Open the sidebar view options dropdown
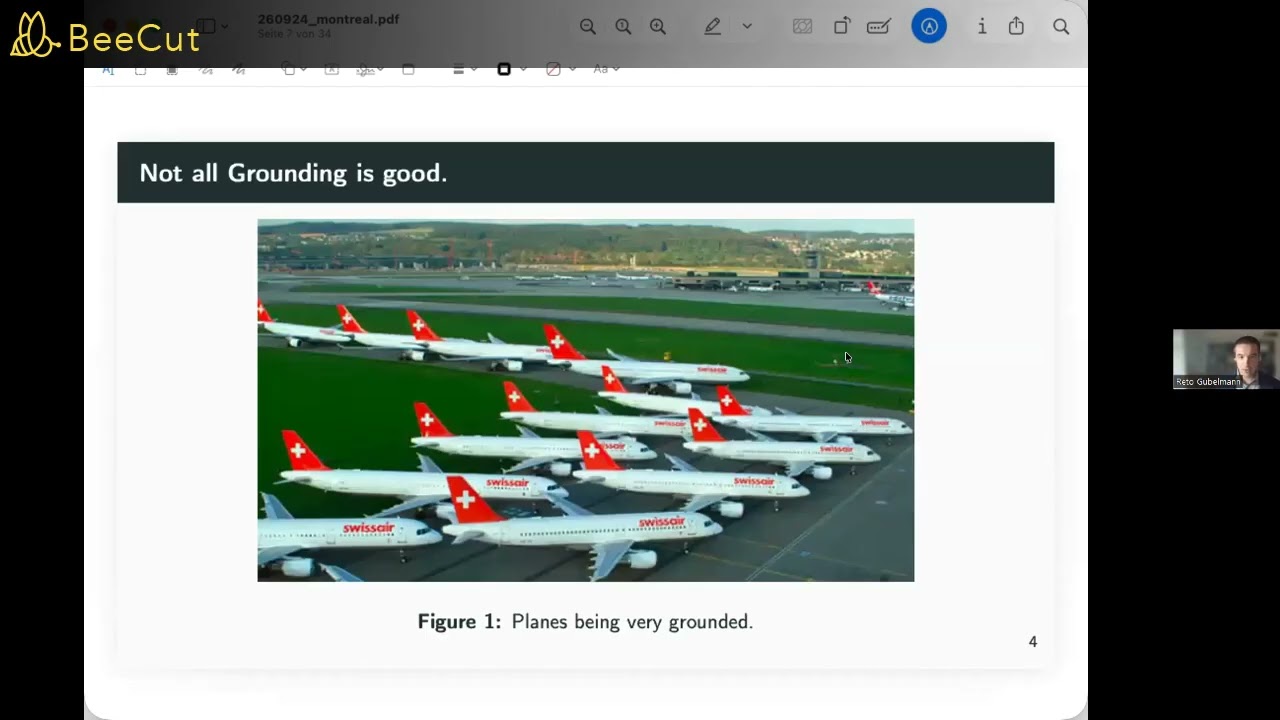 click(211, 26)
